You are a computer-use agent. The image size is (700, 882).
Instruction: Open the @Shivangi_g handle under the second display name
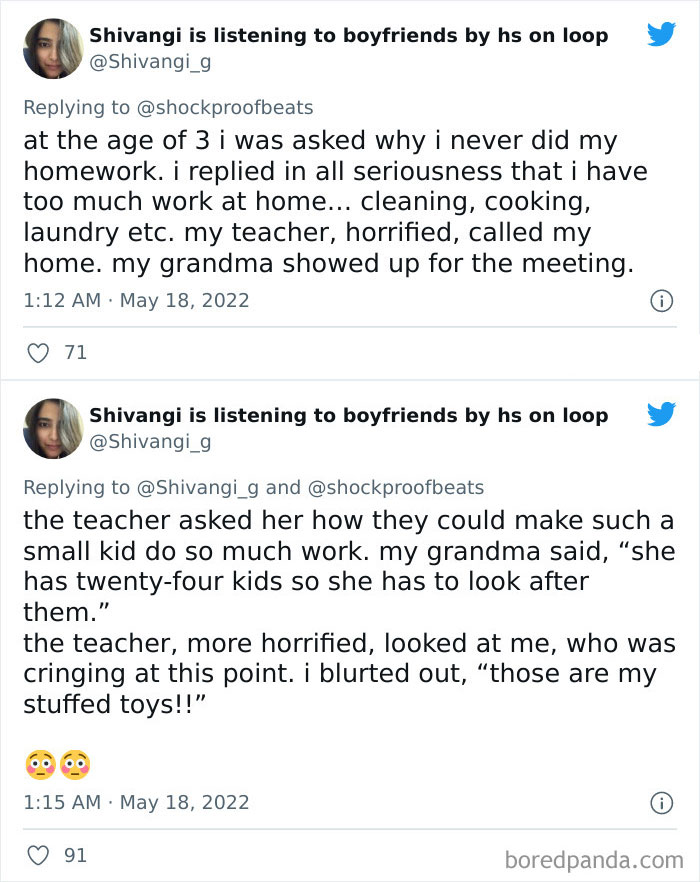[x=150, y=442]
